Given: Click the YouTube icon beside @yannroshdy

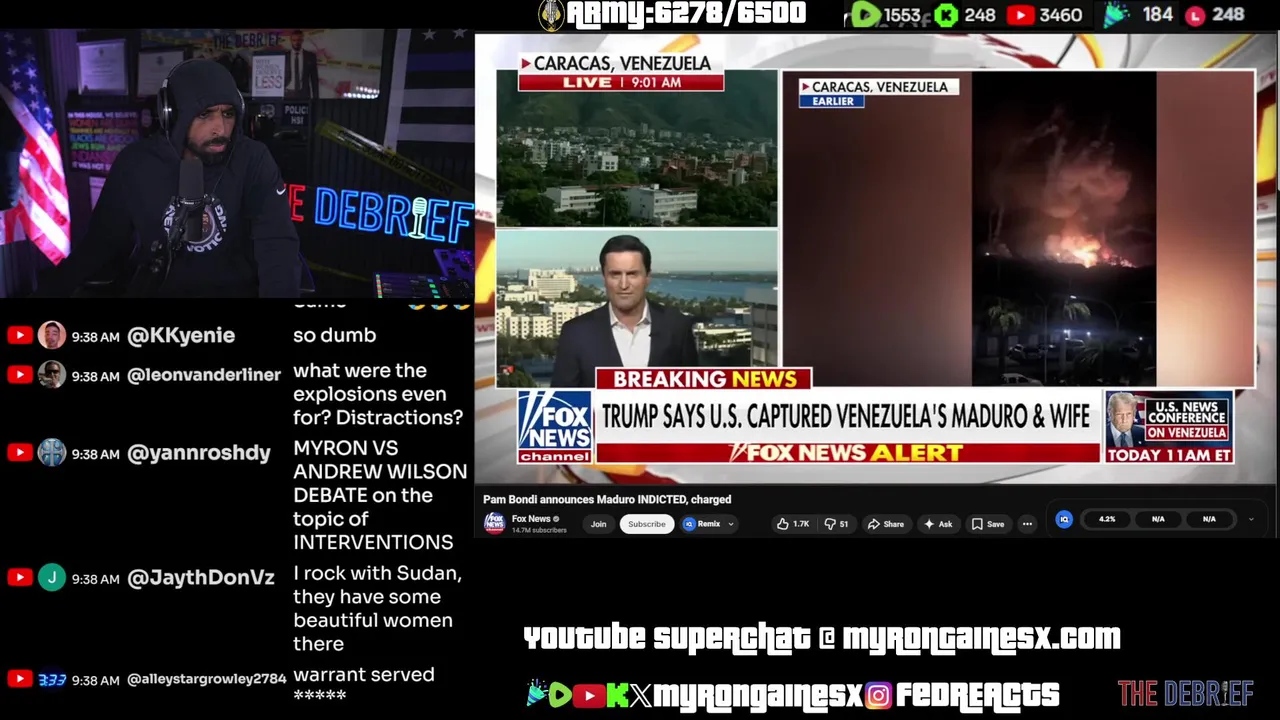Looking at the screenshot, I should click(19, 452).
